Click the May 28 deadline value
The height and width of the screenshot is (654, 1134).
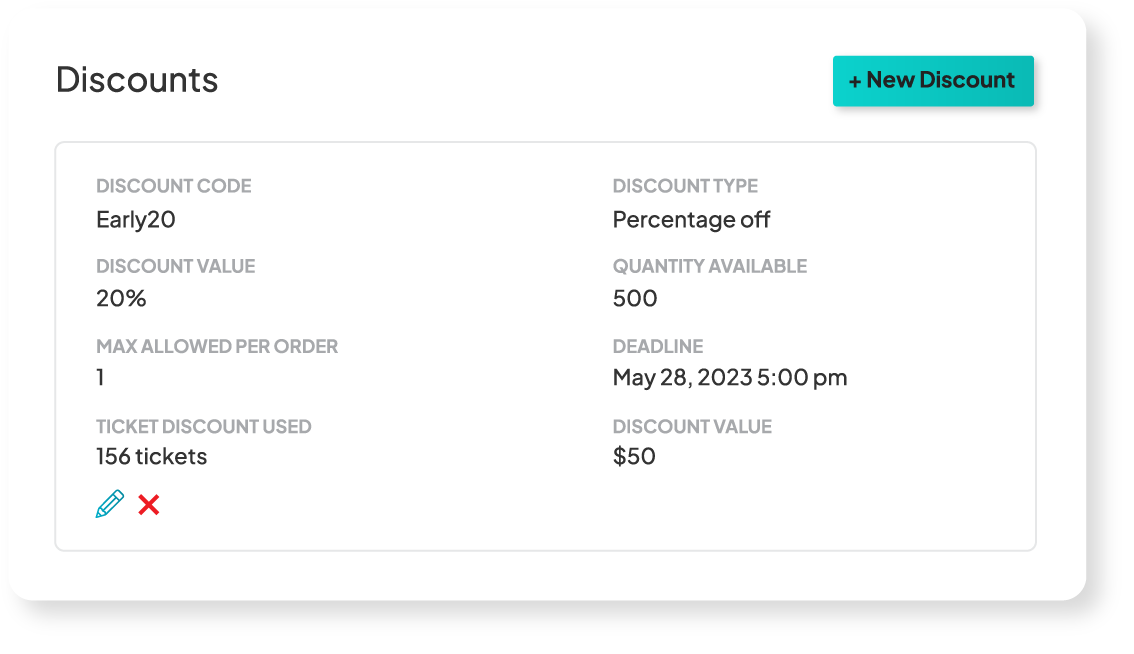[730, 378]
